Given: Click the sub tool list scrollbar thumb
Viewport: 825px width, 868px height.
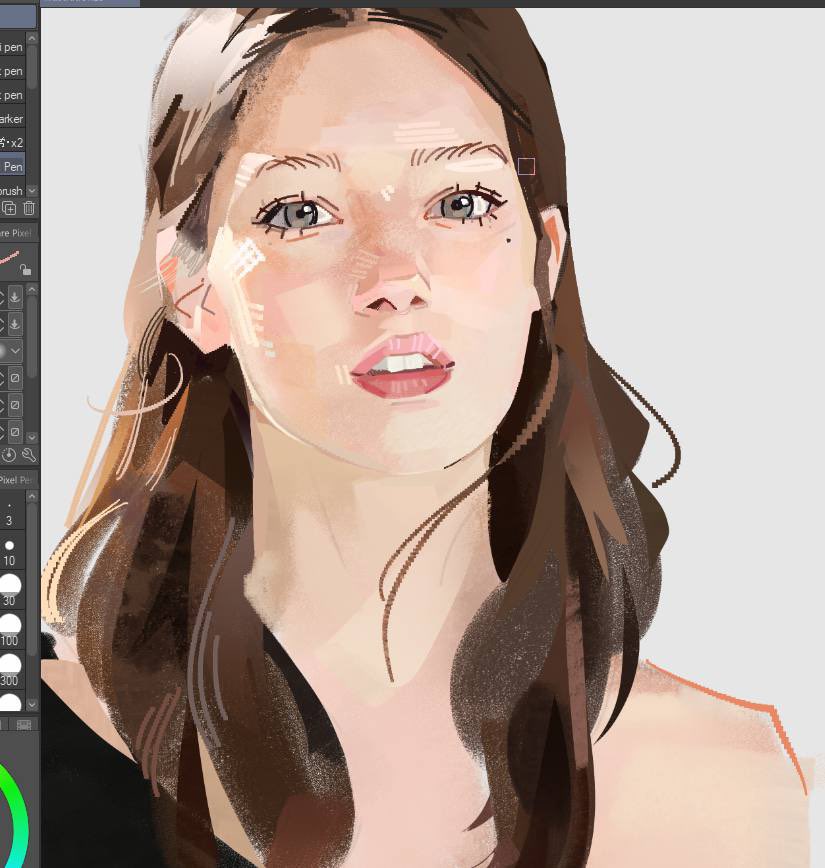Looking at the screenshot, I should tap(32, 66).
